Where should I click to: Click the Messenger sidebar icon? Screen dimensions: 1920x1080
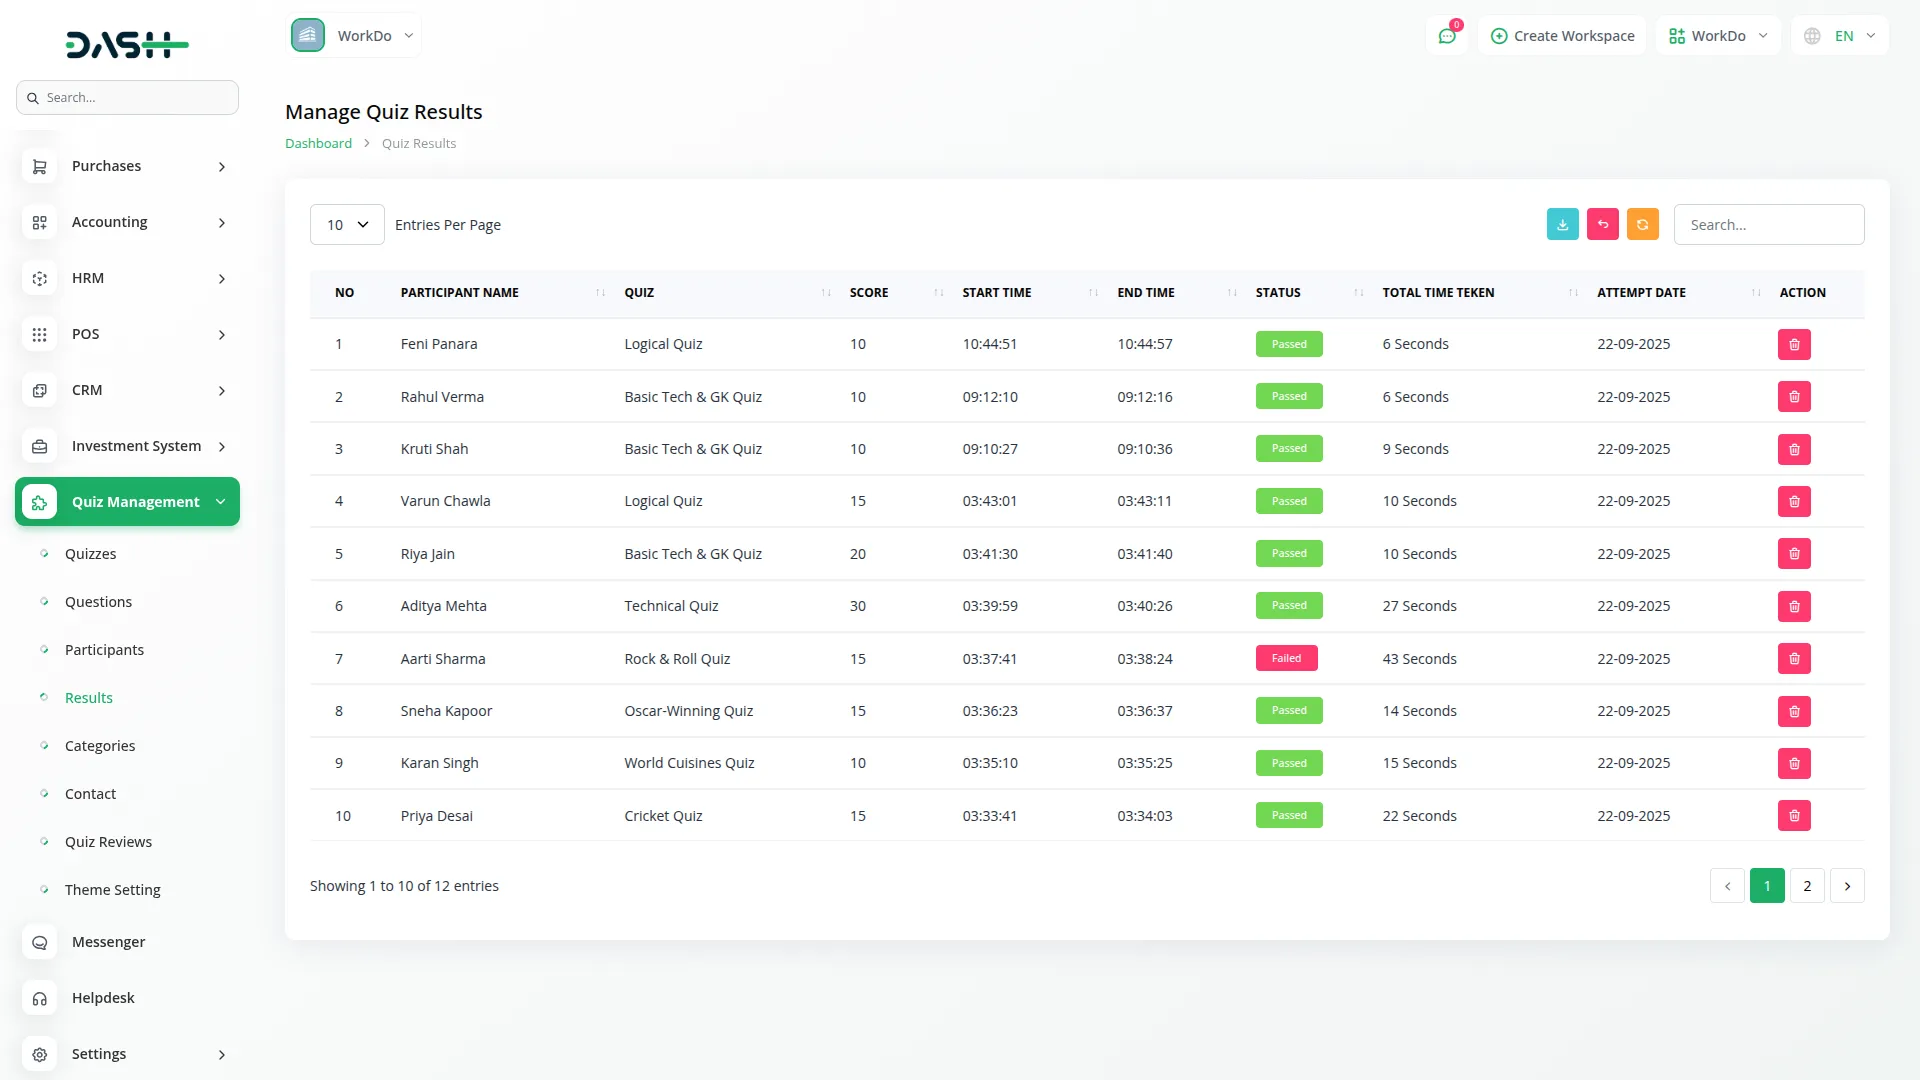(40, 942)
